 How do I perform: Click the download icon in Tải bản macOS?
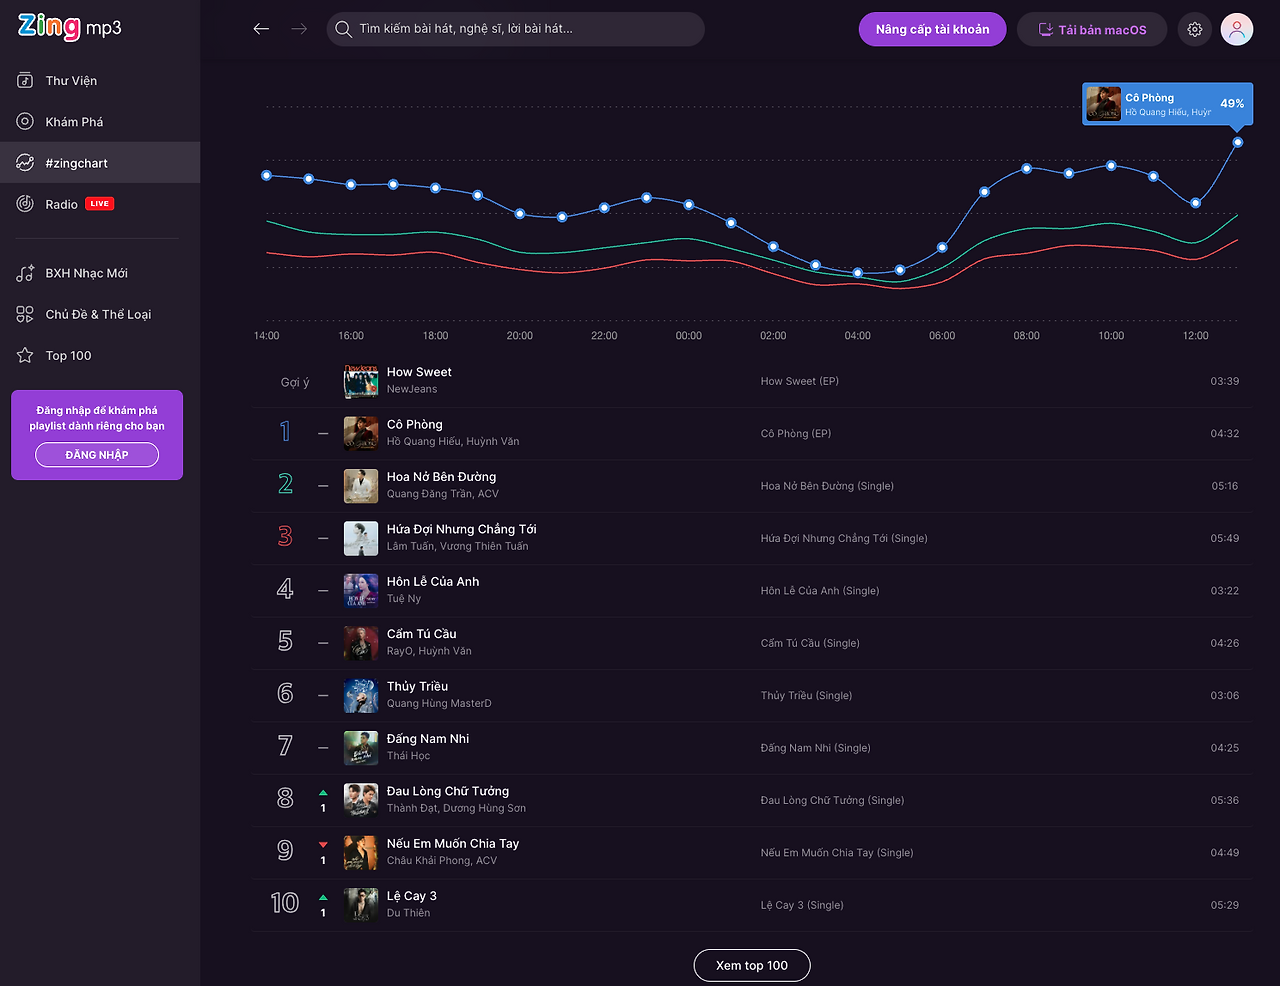point(1045,30)
